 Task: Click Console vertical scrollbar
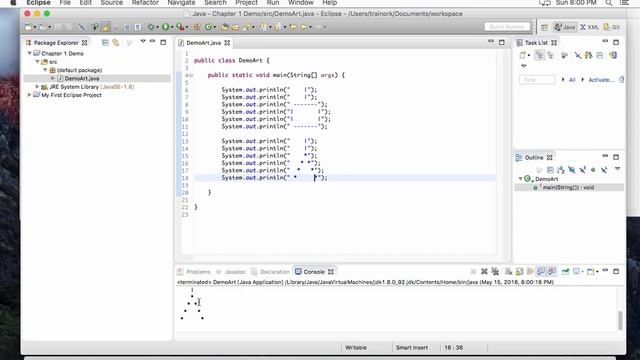tap(620, 320)
